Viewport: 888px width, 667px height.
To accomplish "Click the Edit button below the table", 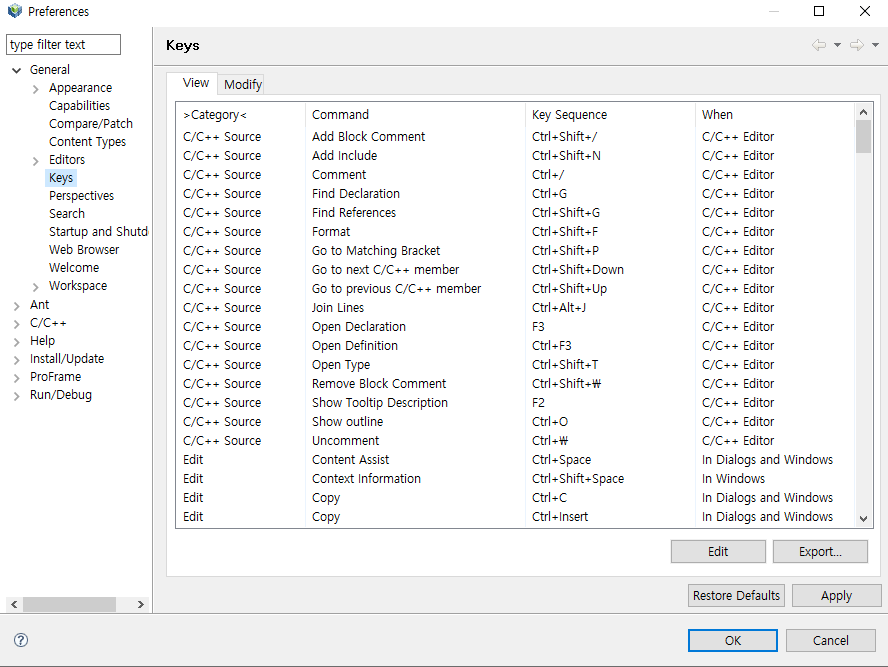I will [718, 551].
